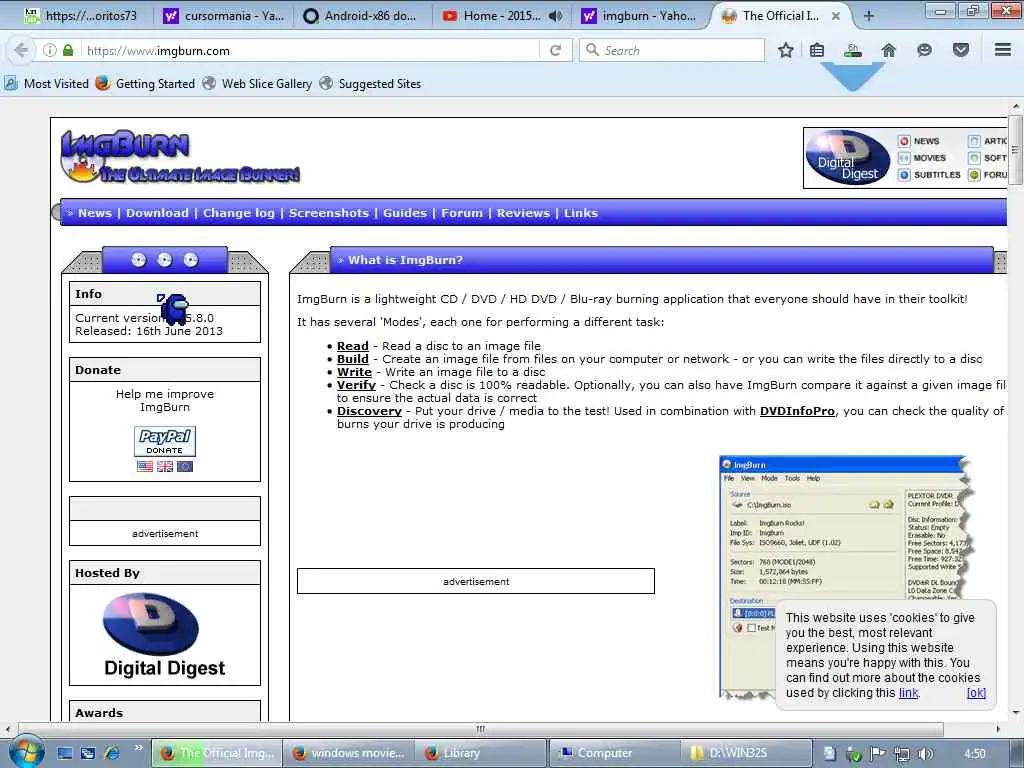Click the Most Visited bookmark

coord(46,84)
